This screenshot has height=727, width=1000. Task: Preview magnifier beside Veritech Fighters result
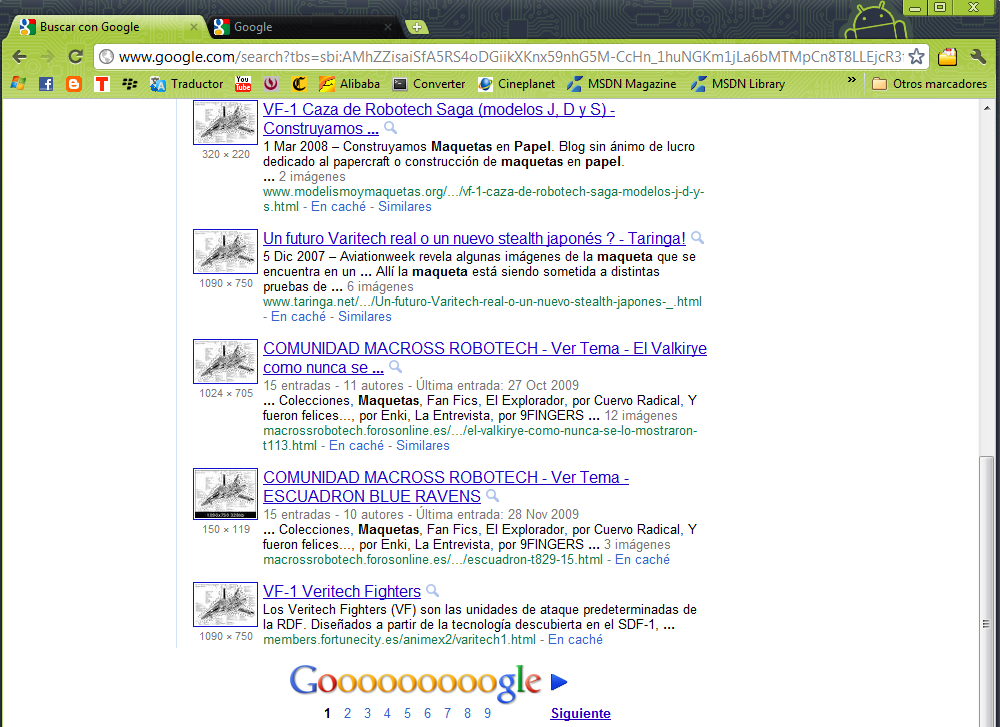tap(432, 591)
